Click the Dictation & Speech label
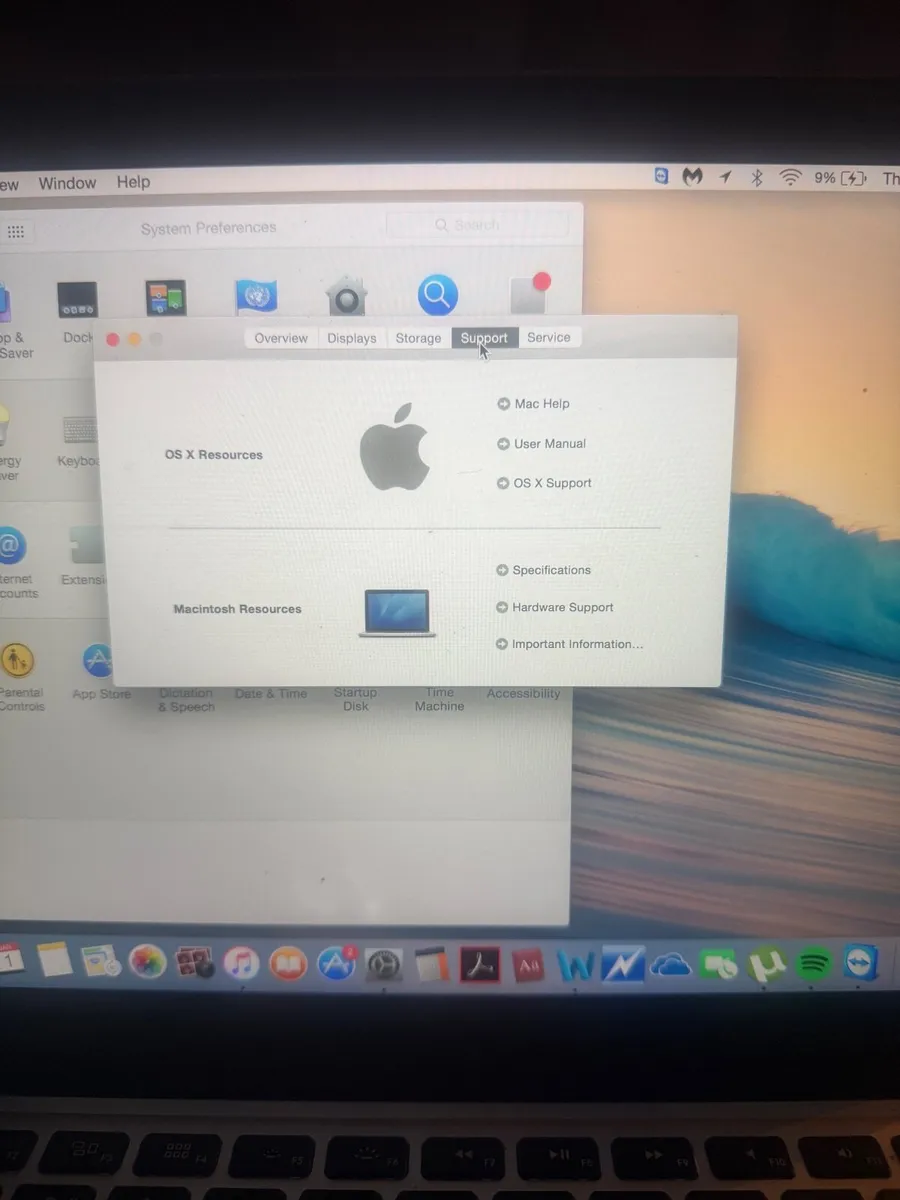 point(186,700)
